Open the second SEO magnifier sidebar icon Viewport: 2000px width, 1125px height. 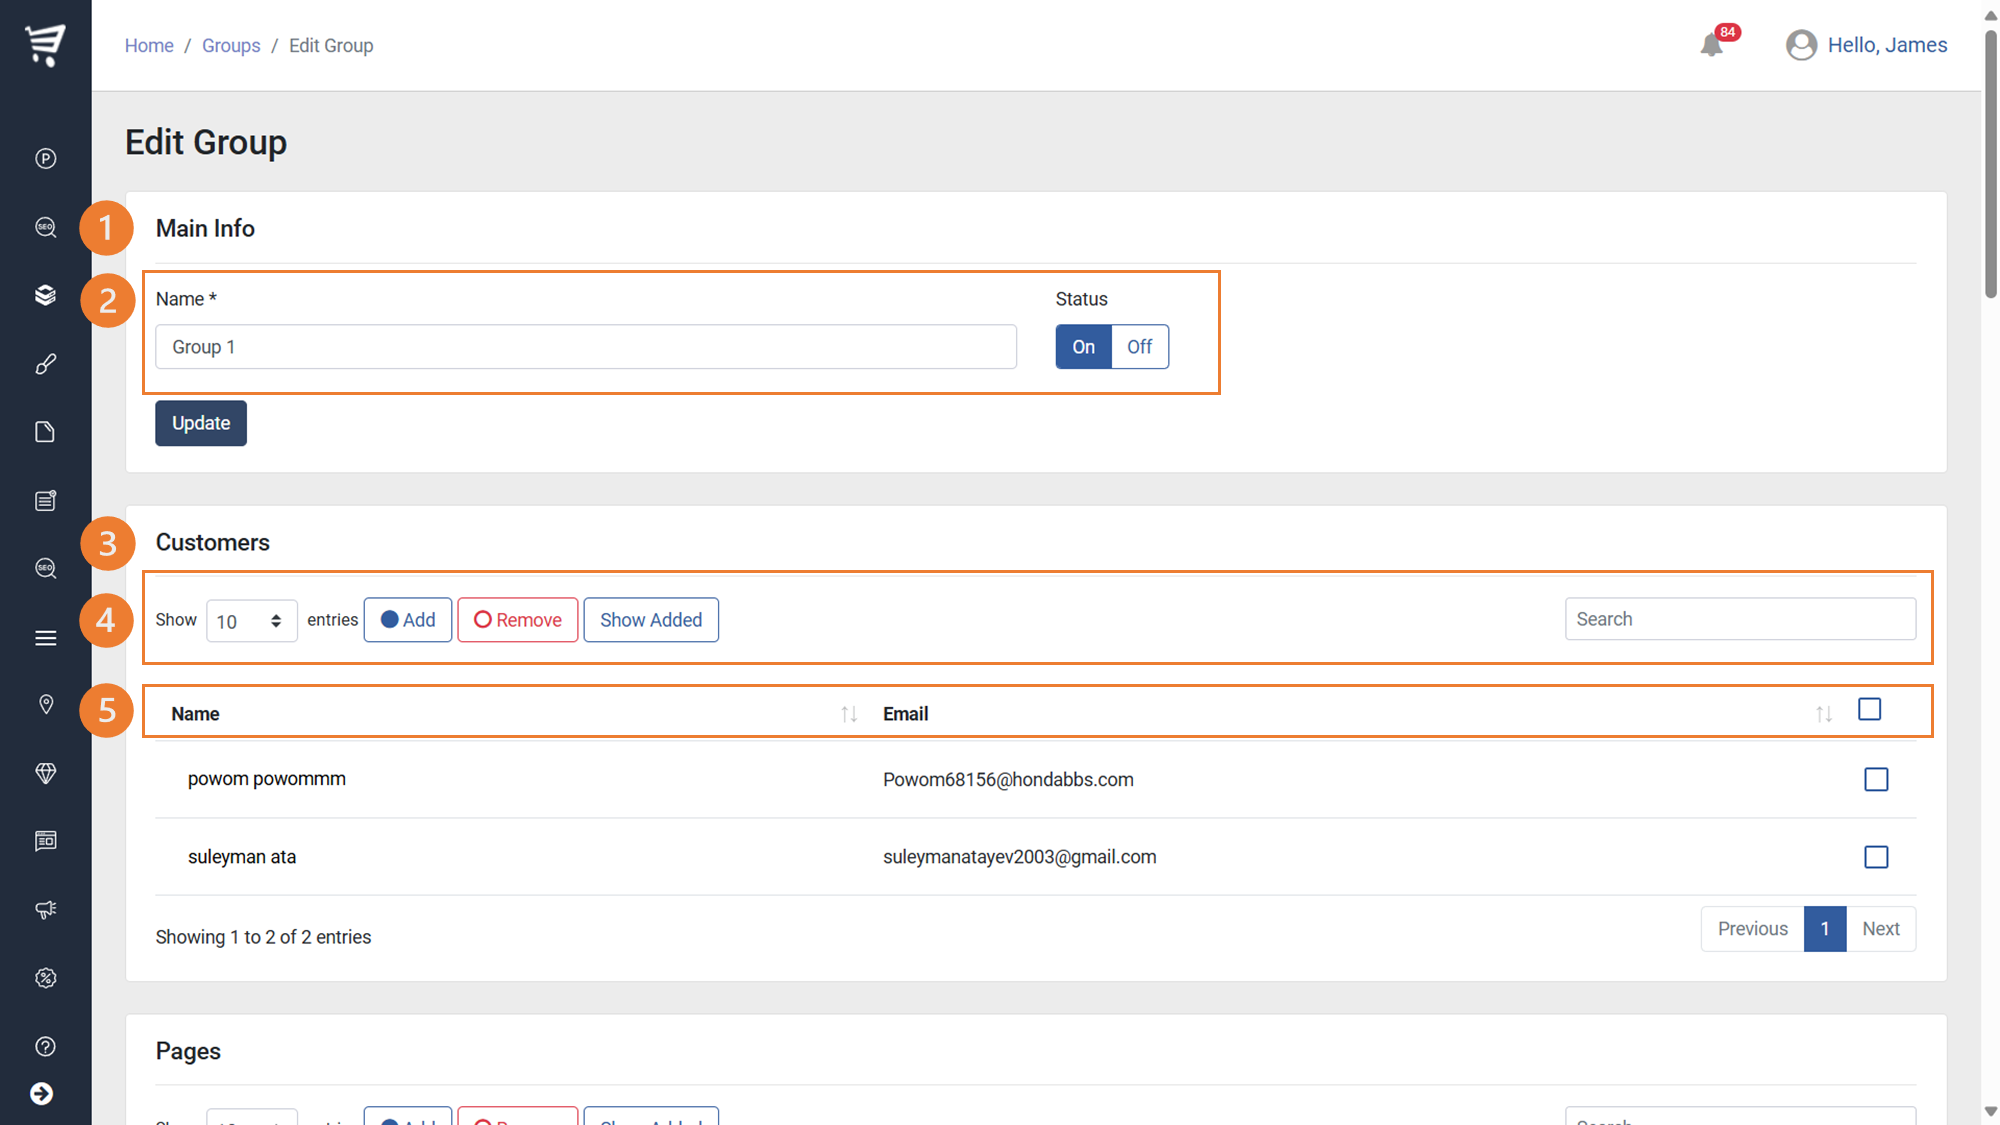coord(45,568)
